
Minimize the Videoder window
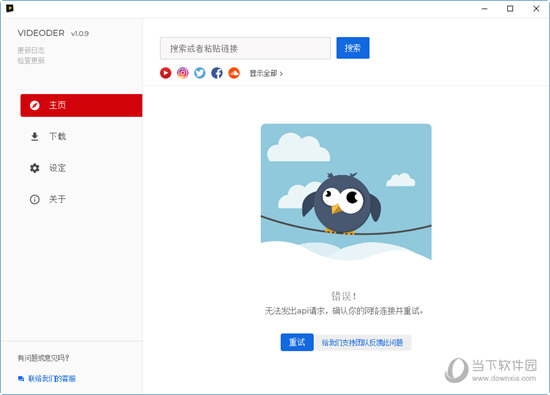click(x=484, y=9)
